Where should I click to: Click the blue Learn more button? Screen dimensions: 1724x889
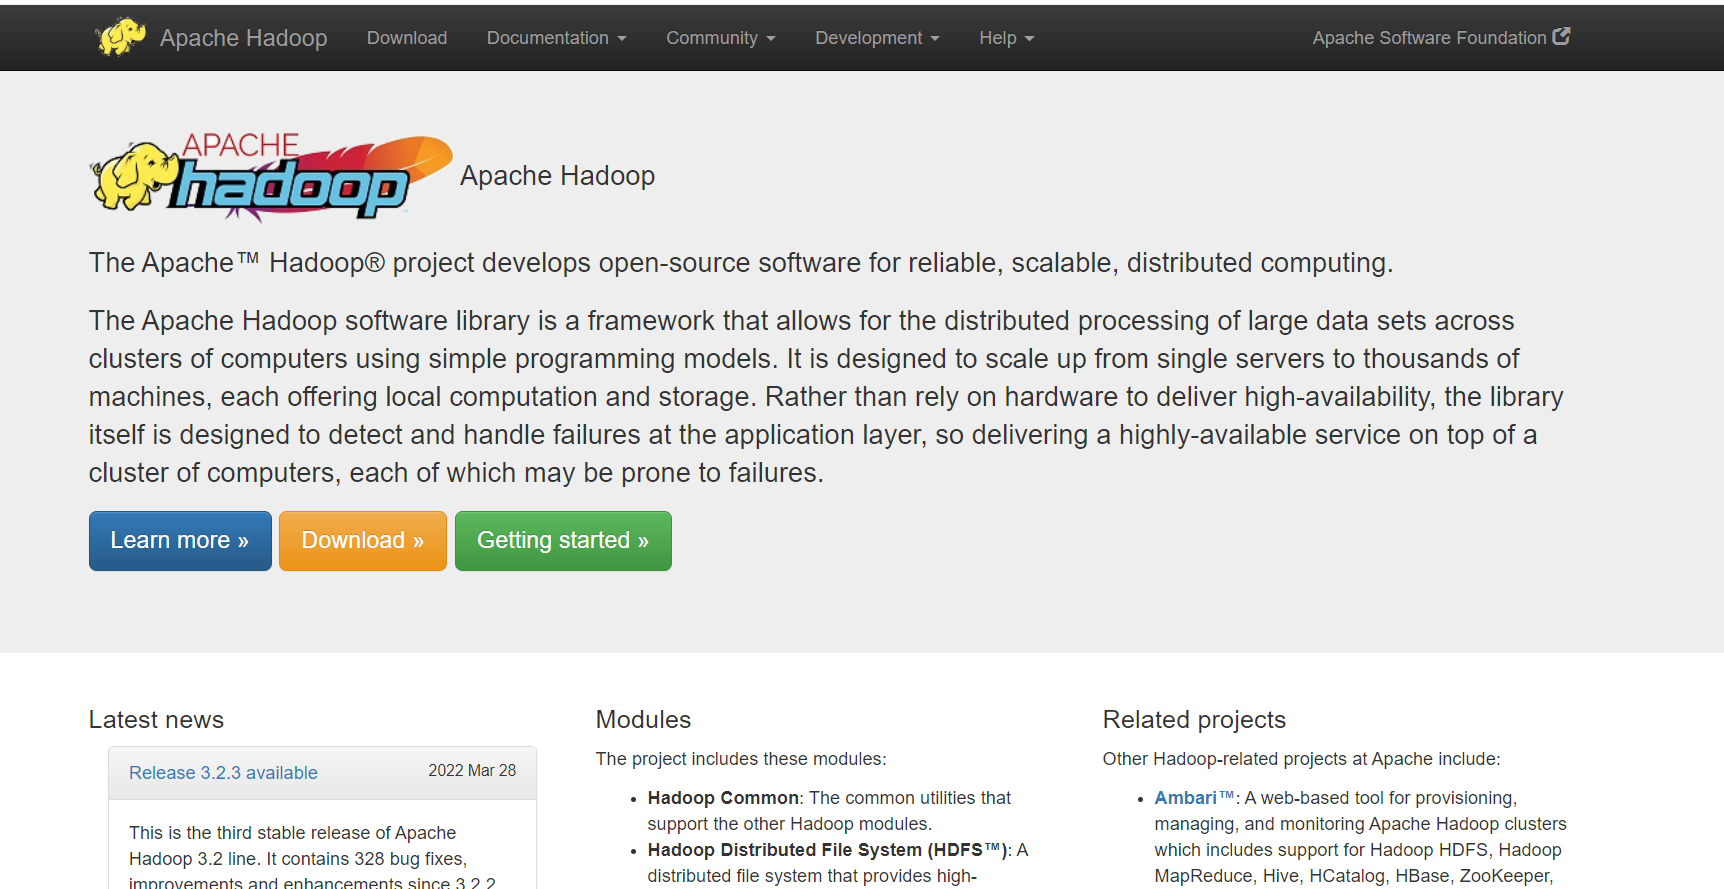[180, 541]
